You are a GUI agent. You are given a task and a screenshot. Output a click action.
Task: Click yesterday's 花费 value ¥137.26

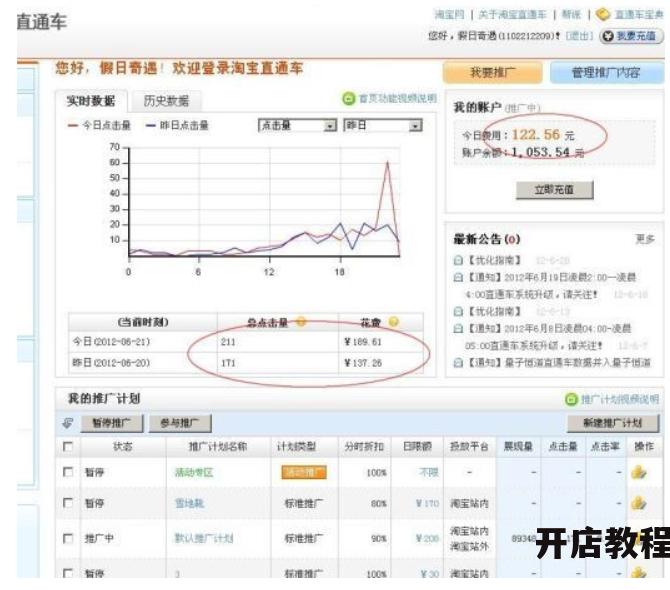coord(363,363)
